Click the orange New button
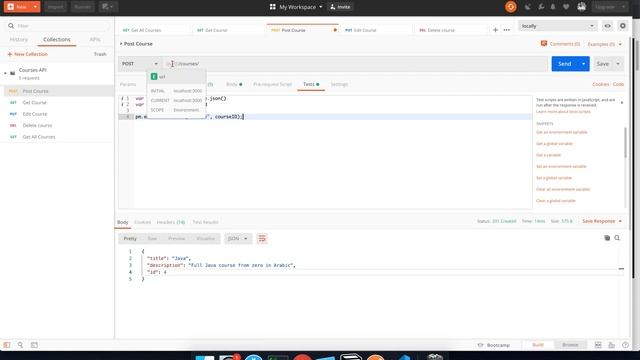 tap(18, 7)
